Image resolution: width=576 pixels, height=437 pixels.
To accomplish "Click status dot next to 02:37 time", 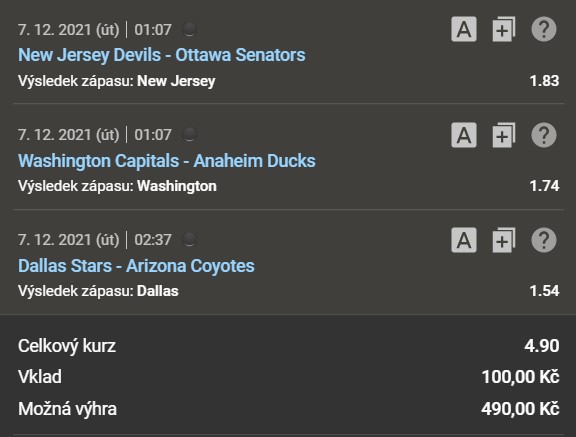I will pos(189,239).
